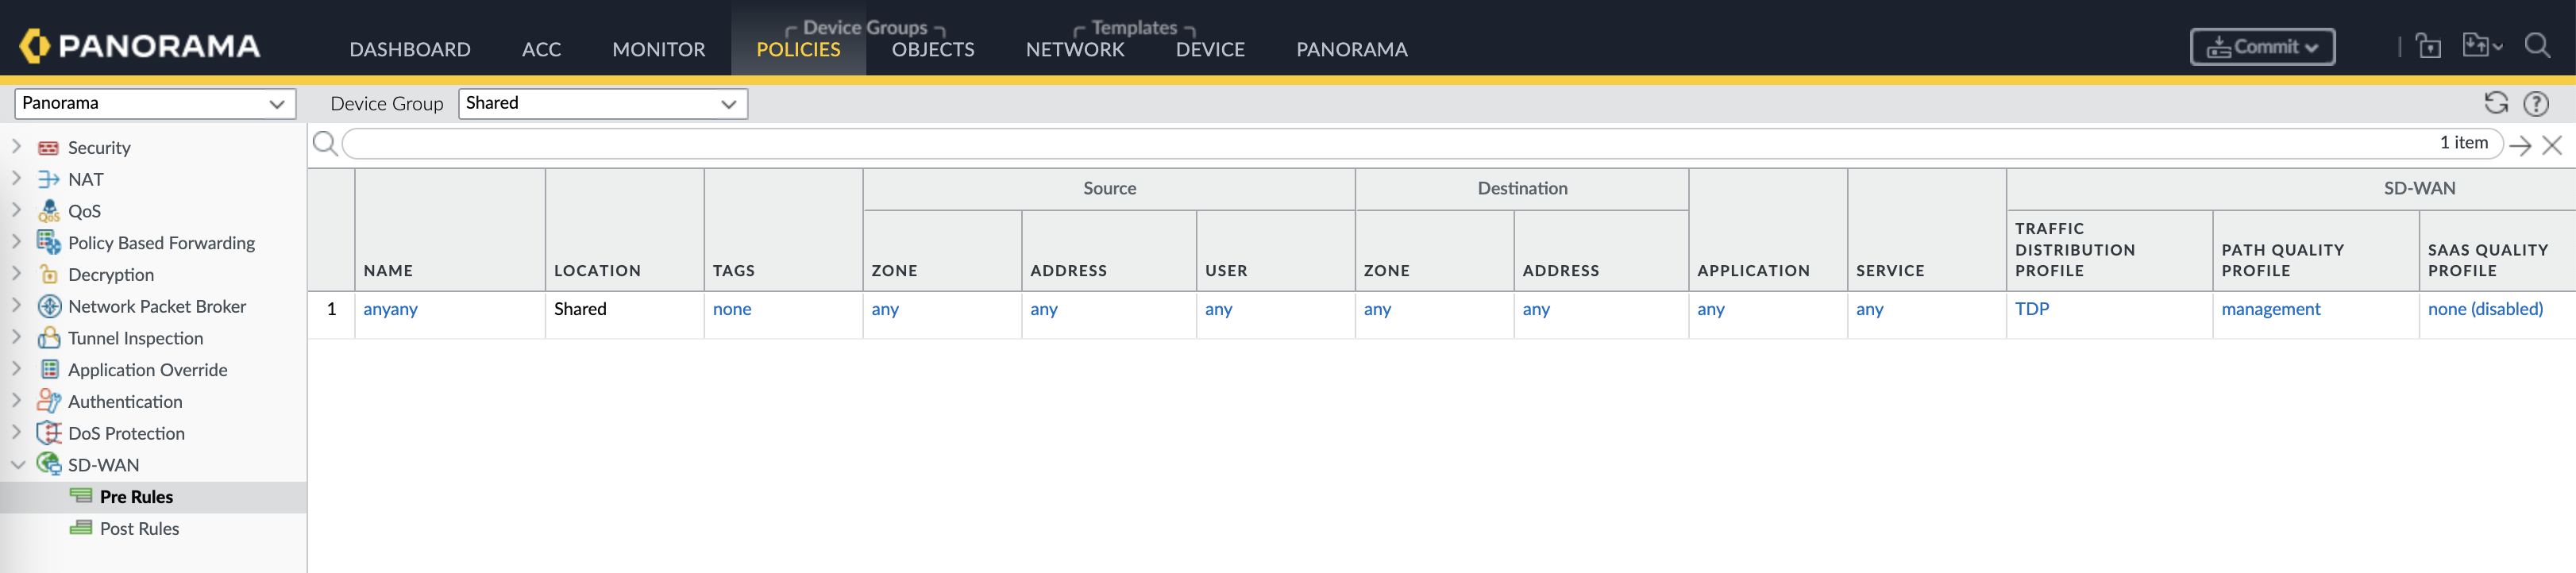Image resolution: width=2576 pixels, height=573 pixels.
Task: Click the Commit button
Action: coord(2262,47)
